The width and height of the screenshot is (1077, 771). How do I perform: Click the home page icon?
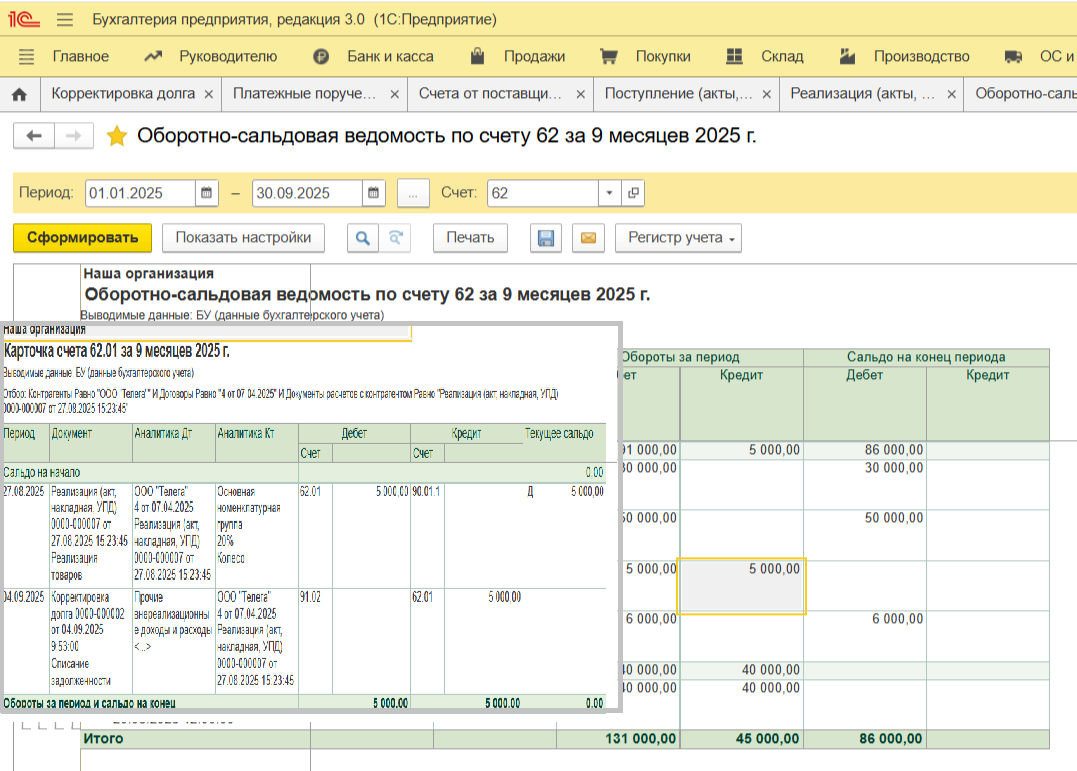point(18,94)
